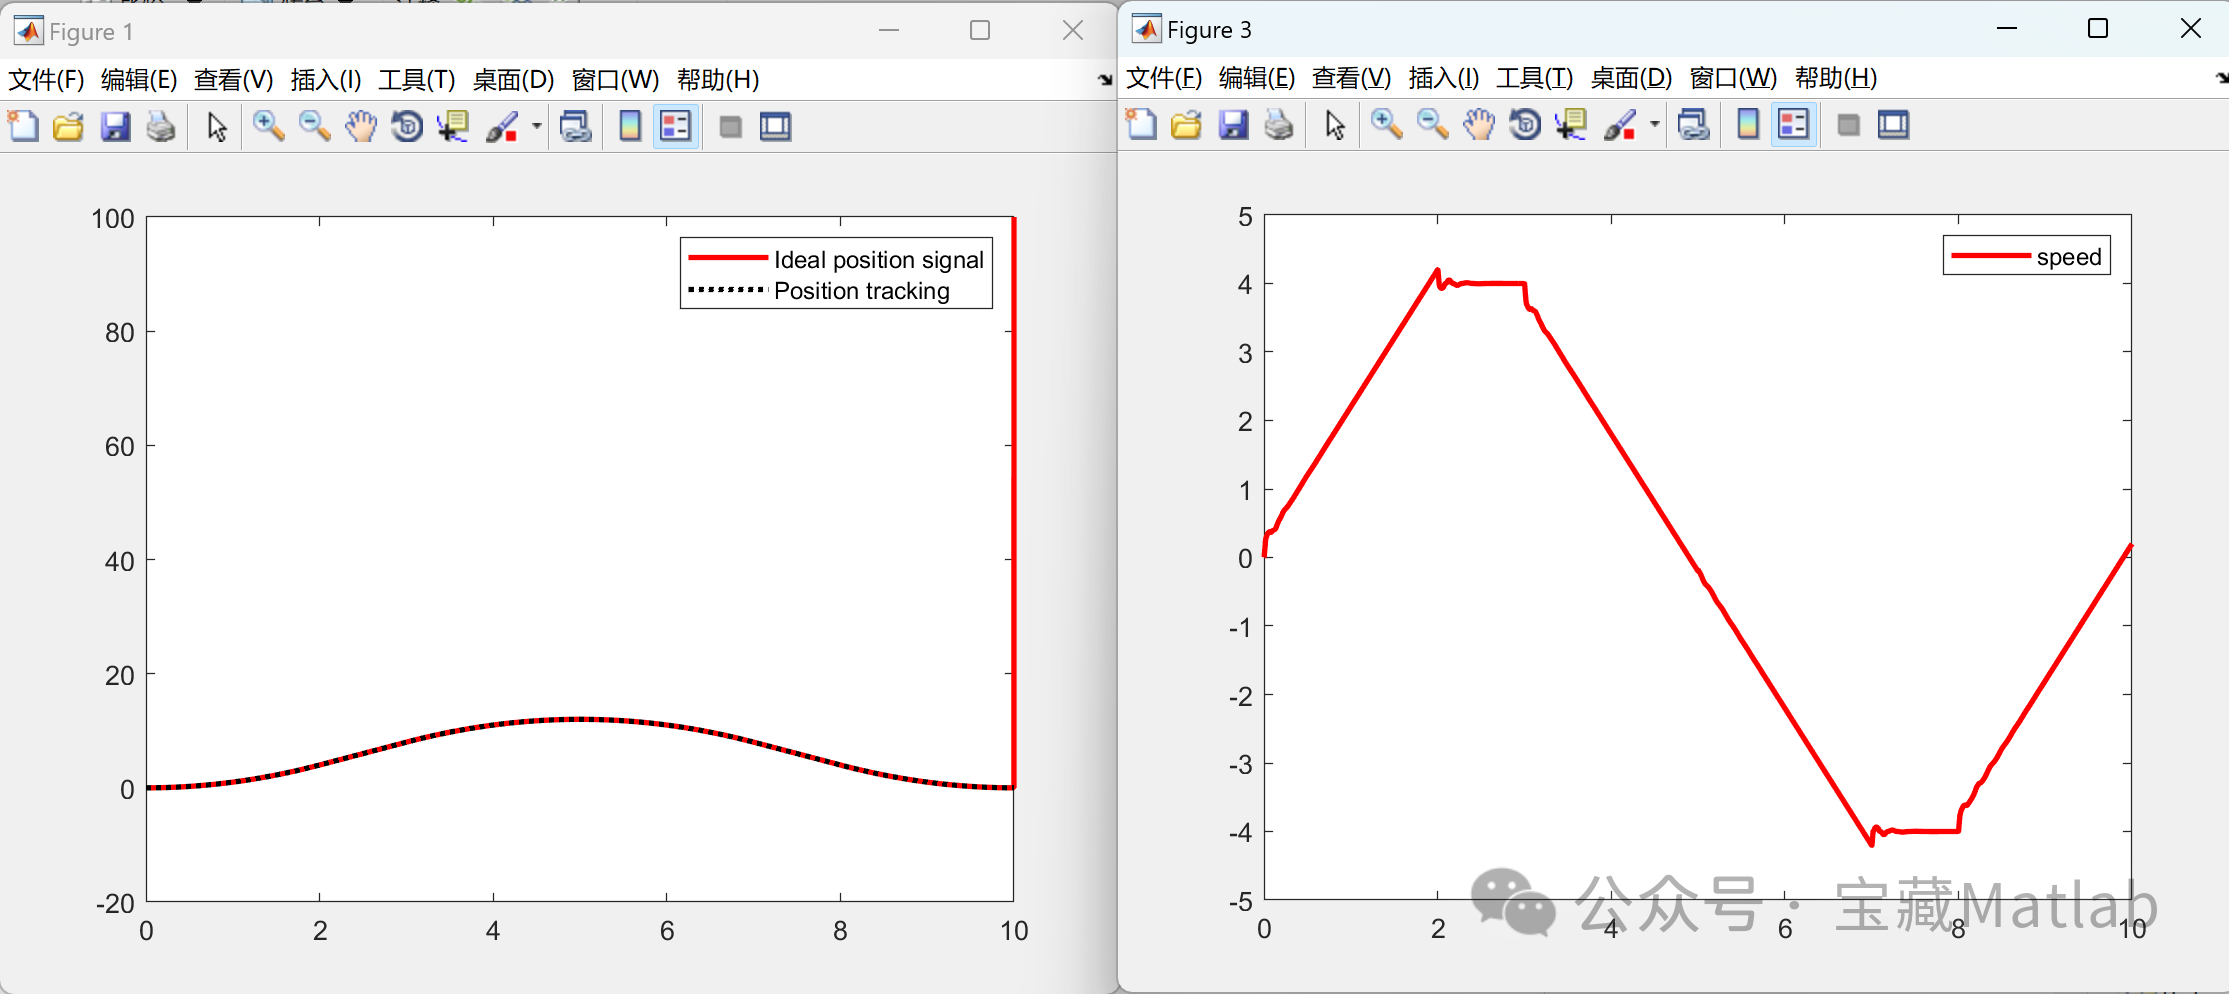Image resolution: width=2229 pixels, height=994 pixels.
Task: Click New Figure icon in Figure 3
Action: tap(1141, 124)
